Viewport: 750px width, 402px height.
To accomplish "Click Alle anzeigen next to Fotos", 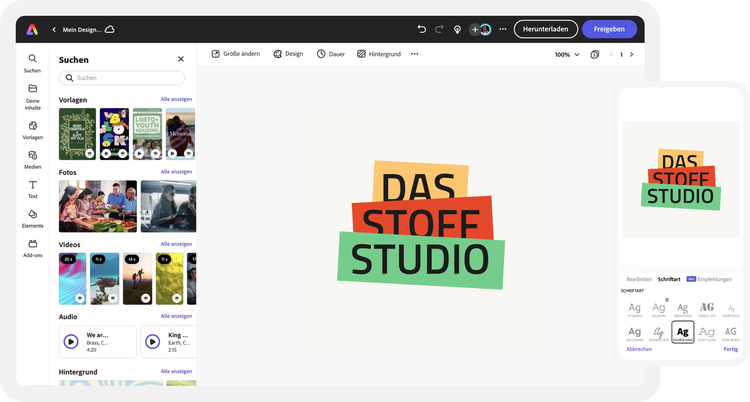I will click(176, 171).
